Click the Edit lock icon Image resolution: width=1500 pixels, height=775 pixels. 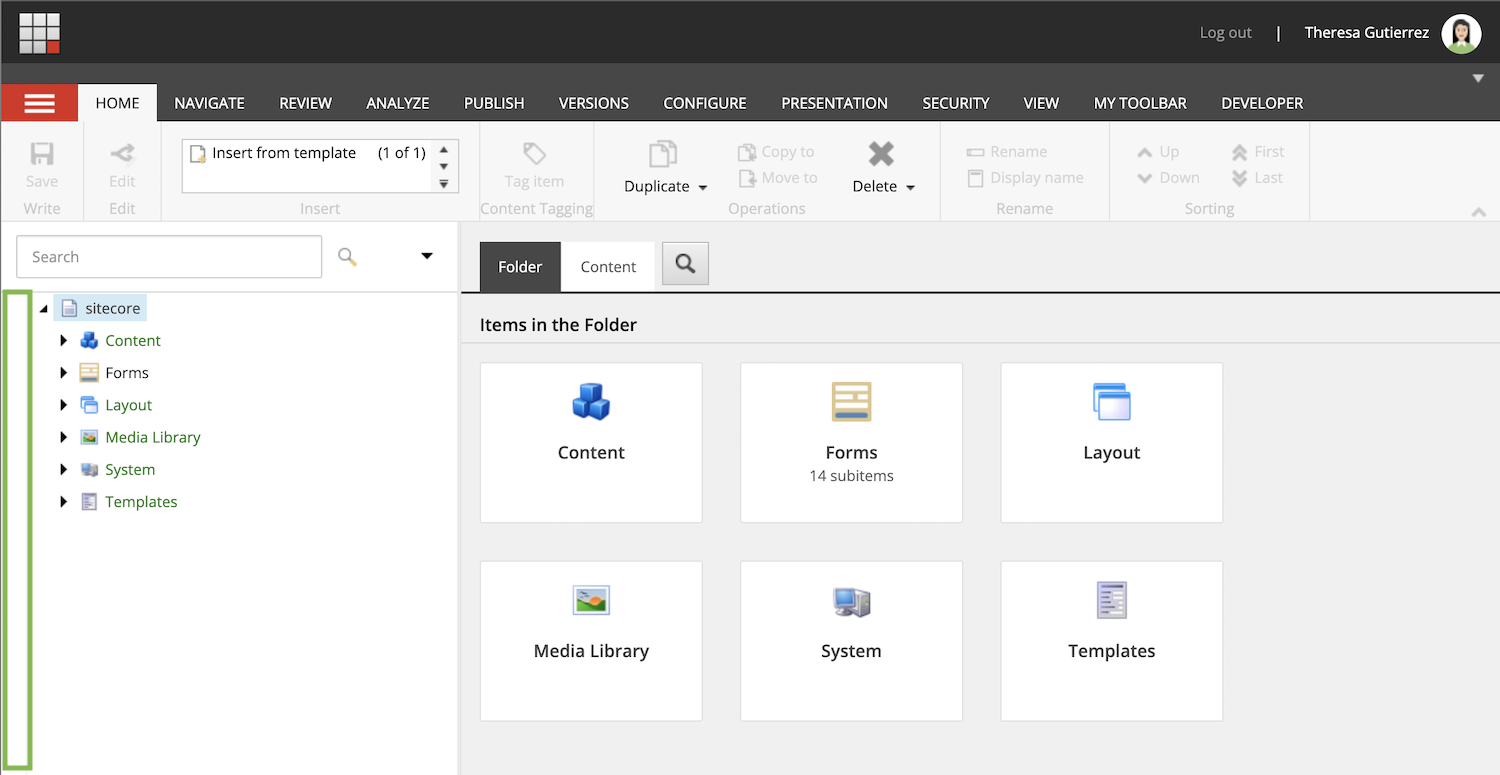tap(122, 153)
